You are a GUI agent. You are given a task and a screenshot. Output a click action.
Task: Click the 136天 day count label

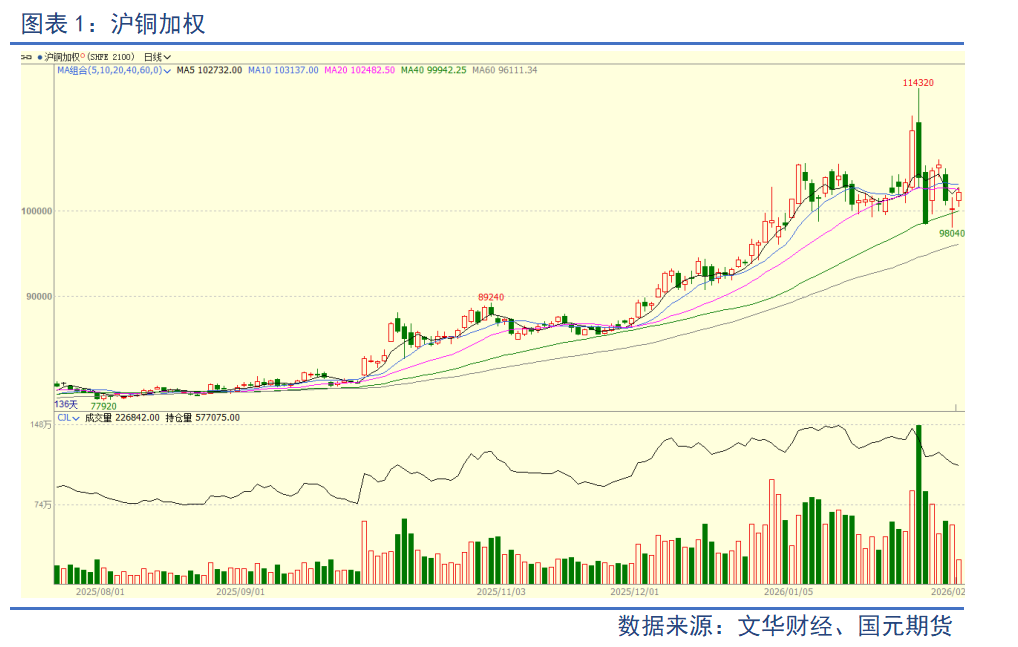coord(65,403)
